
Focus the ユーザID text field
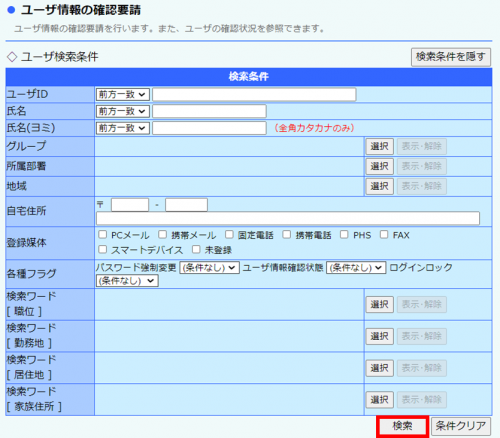click(254, 95)
